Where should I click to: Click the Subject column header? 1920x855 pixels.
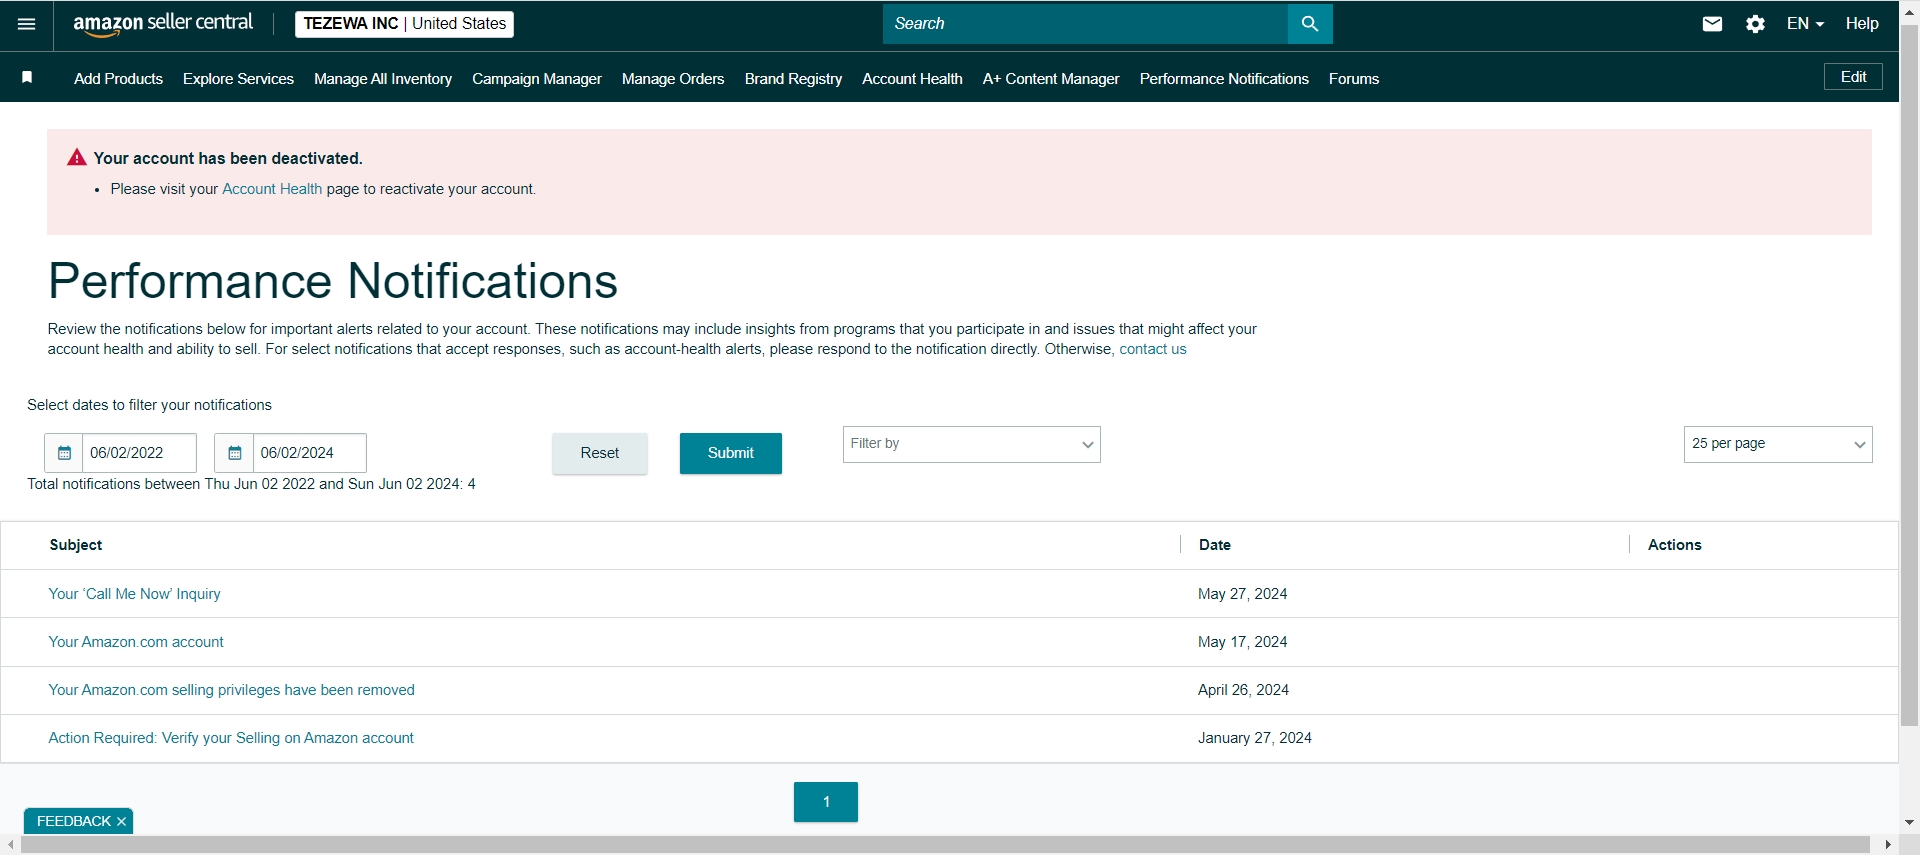pos(76,545)
